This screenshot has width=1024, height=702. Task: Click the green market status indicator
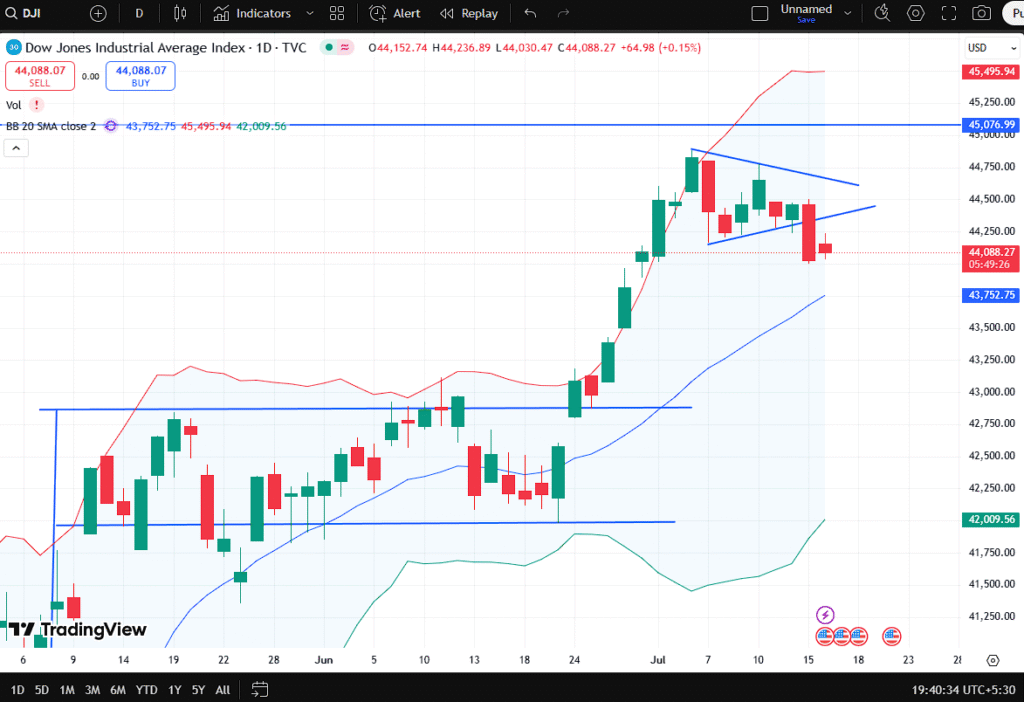coord(329,48)
